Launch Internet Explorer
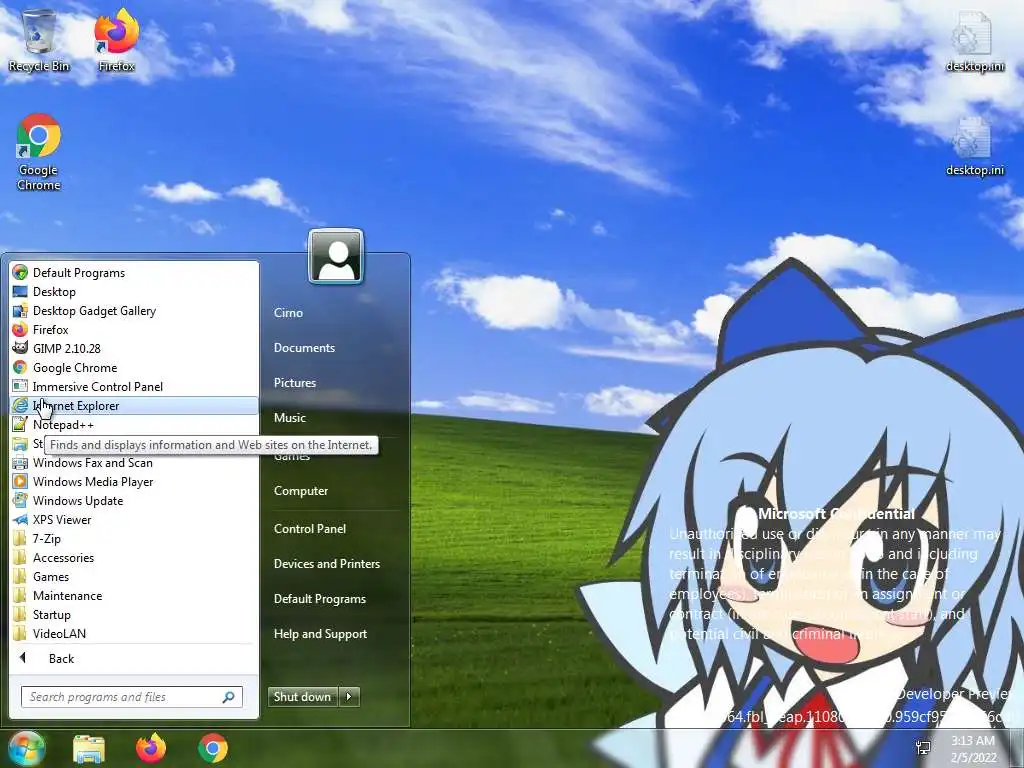Image resolution: width=1024 pixels, height=768 pixels. tap(135, 406)
